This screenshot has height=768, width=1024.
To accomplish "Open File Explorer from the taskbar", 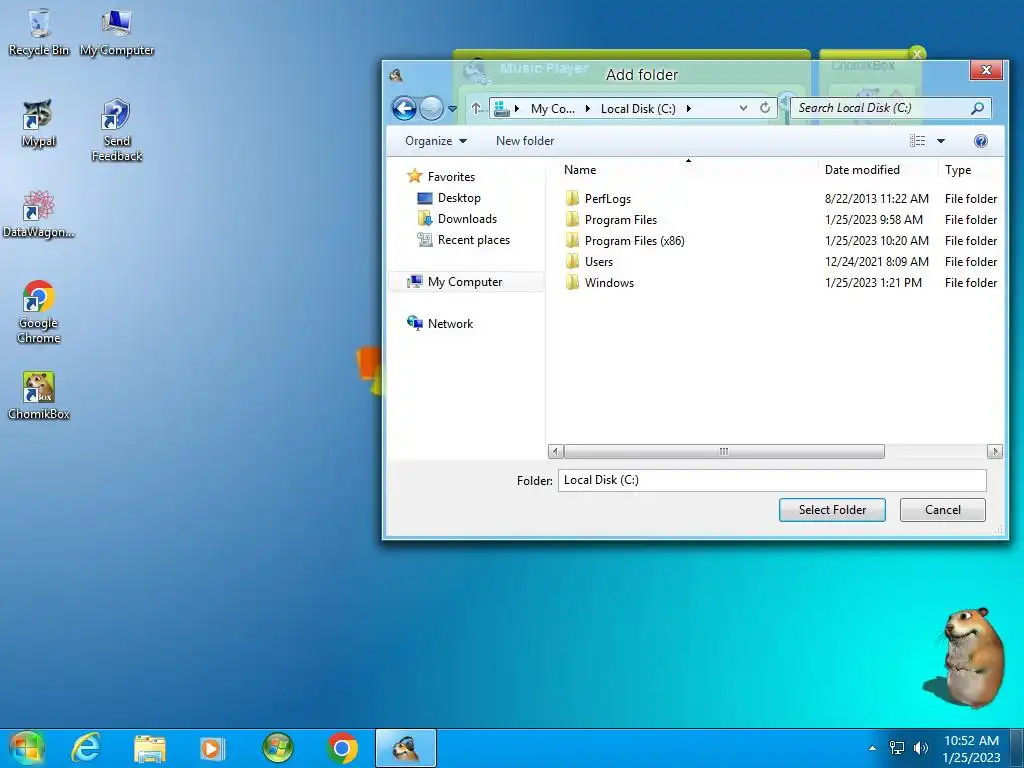I will (x=150, y=748).
